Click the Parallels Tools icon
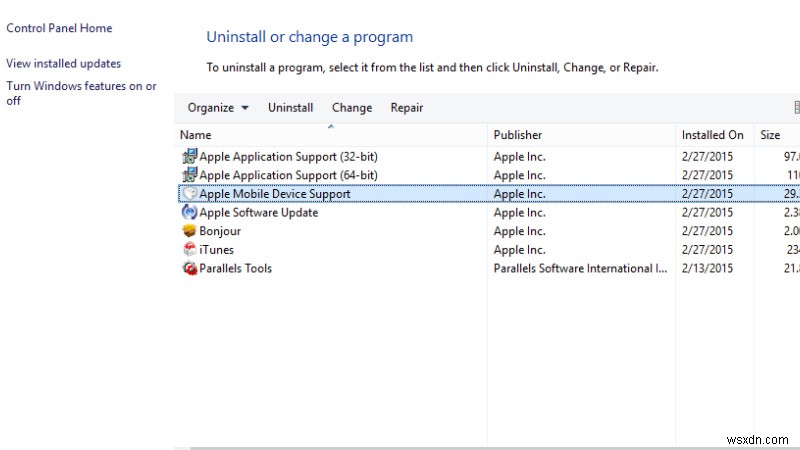Viewport: 800px width, 450px height. click(189, 268)
